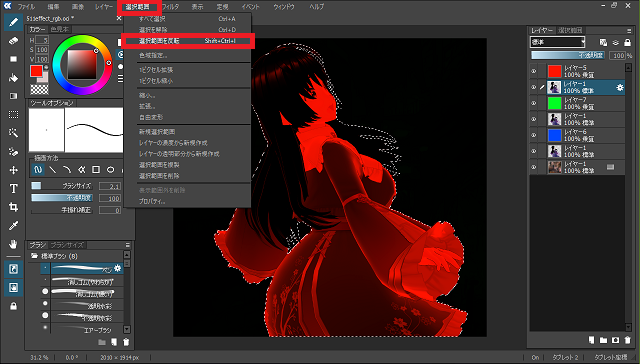Adjust the brush opacity slider
The image size is (640, 364).
point(62,198)
